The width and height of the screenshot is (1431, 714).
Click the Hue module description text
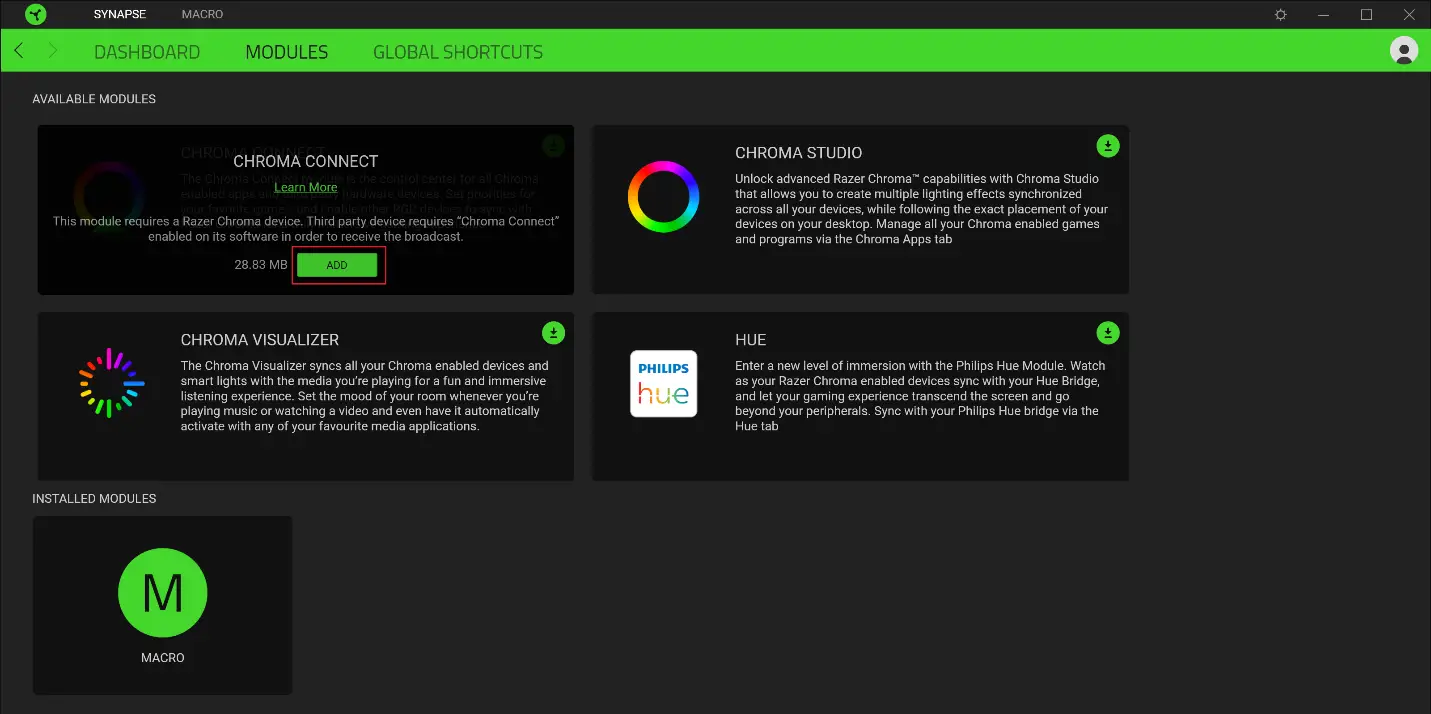(x=920, y=396)
